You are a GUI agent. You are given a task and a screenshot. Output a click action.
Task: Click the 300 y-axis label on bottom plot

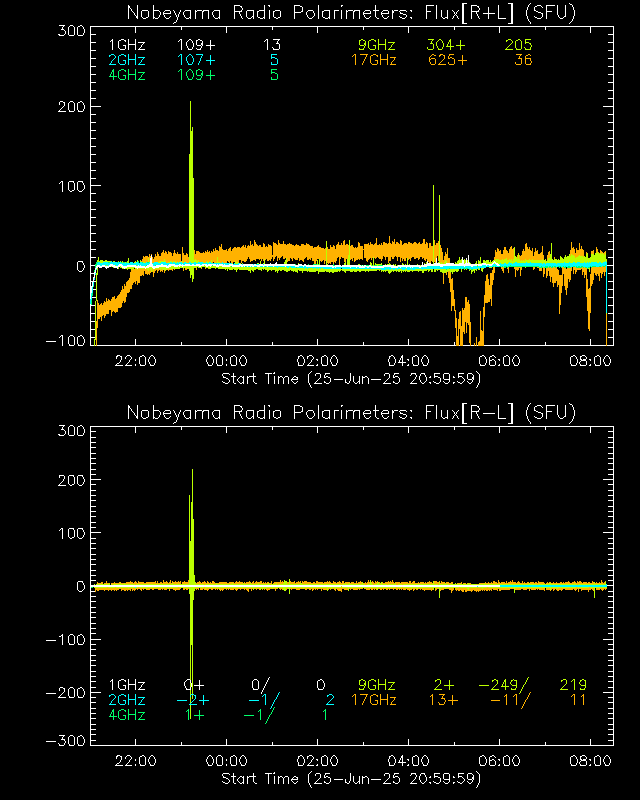coord(71,431)
